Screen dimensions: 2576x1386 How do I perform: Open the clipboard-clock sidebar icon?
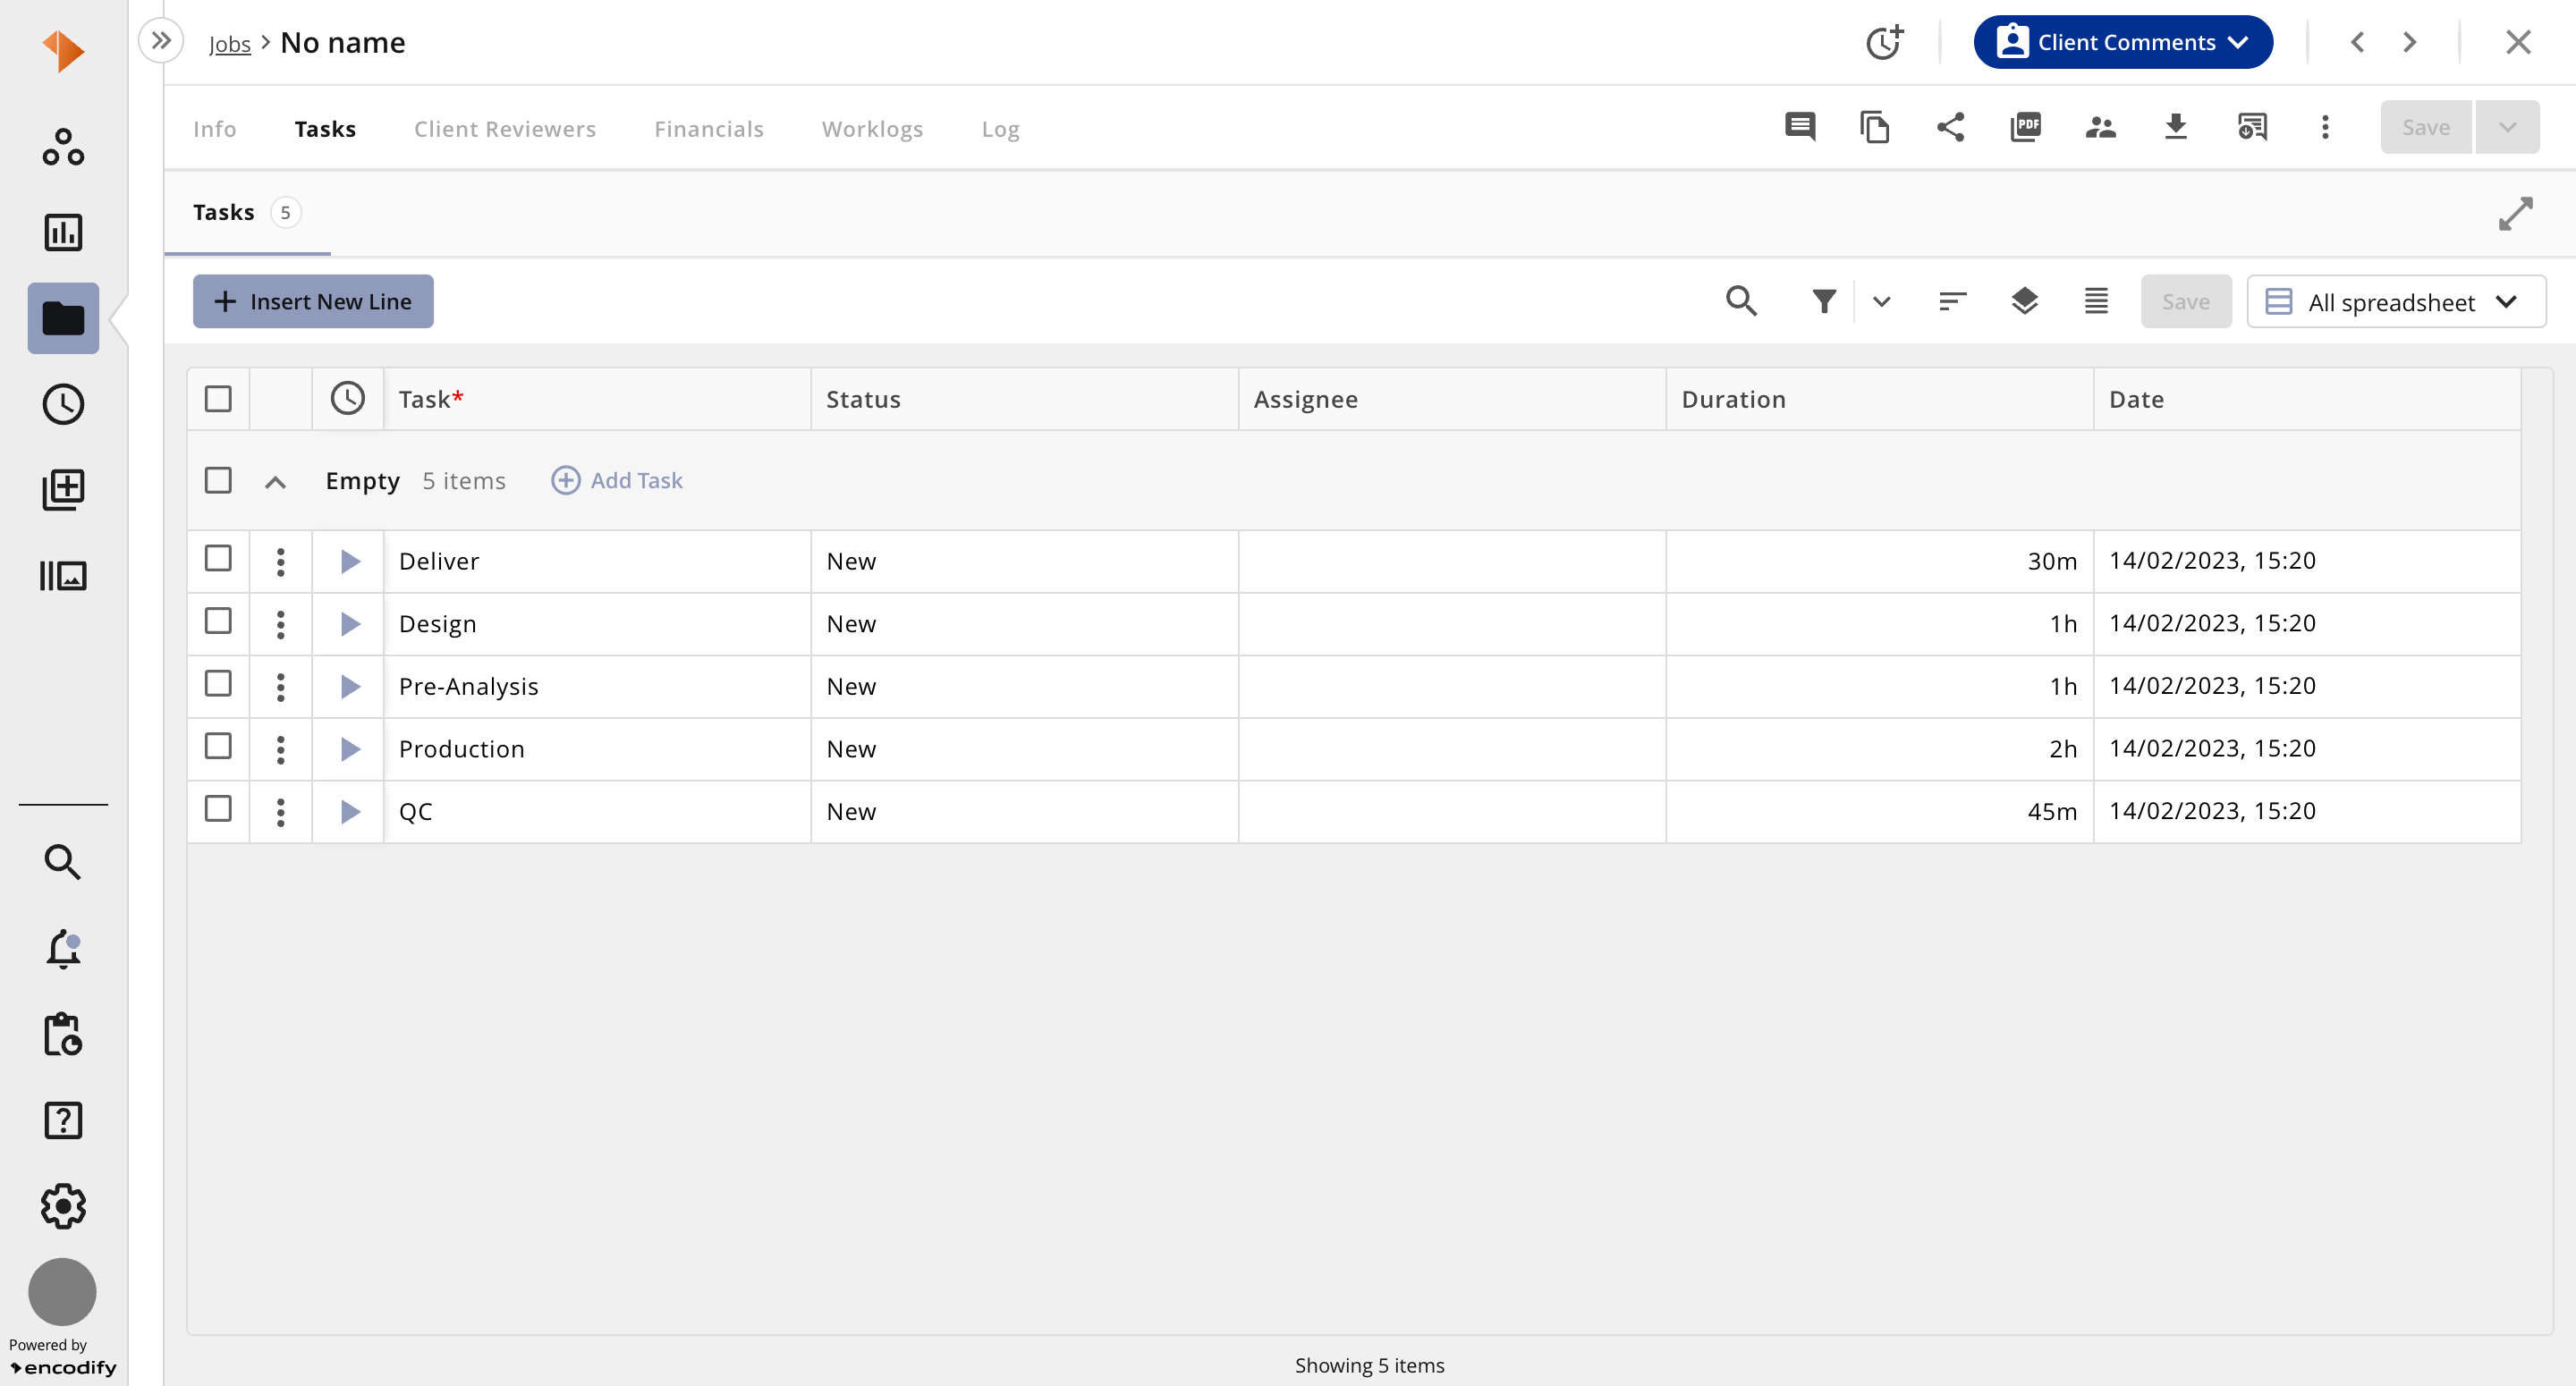pos(63,1034)
